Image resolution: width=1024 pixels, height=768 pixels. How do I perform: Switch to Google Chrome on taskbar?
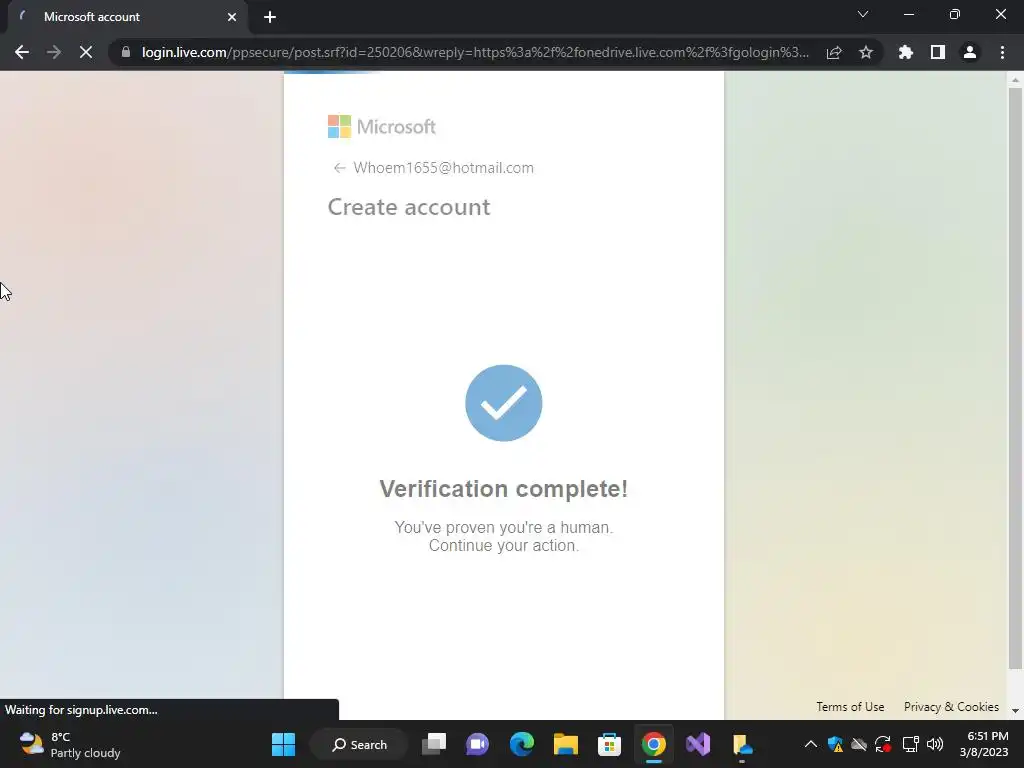(653, 744)
